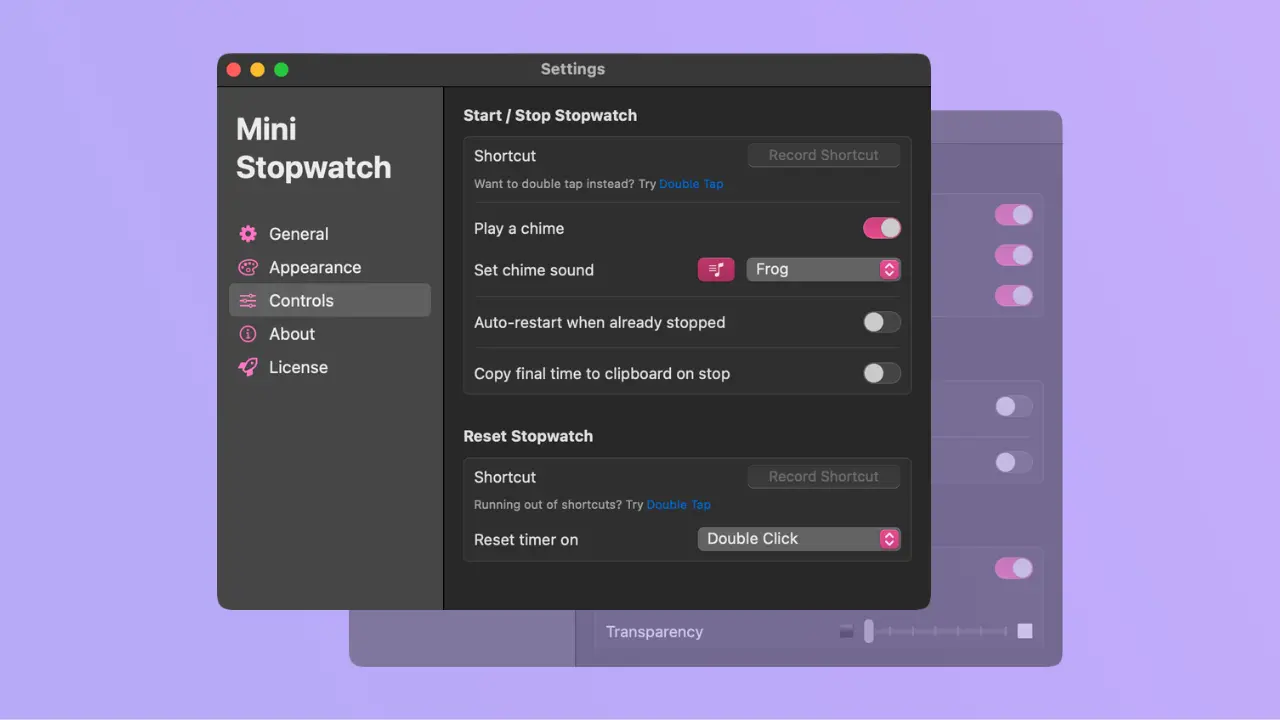Select the Appearance palette icon

pos(248,267)
